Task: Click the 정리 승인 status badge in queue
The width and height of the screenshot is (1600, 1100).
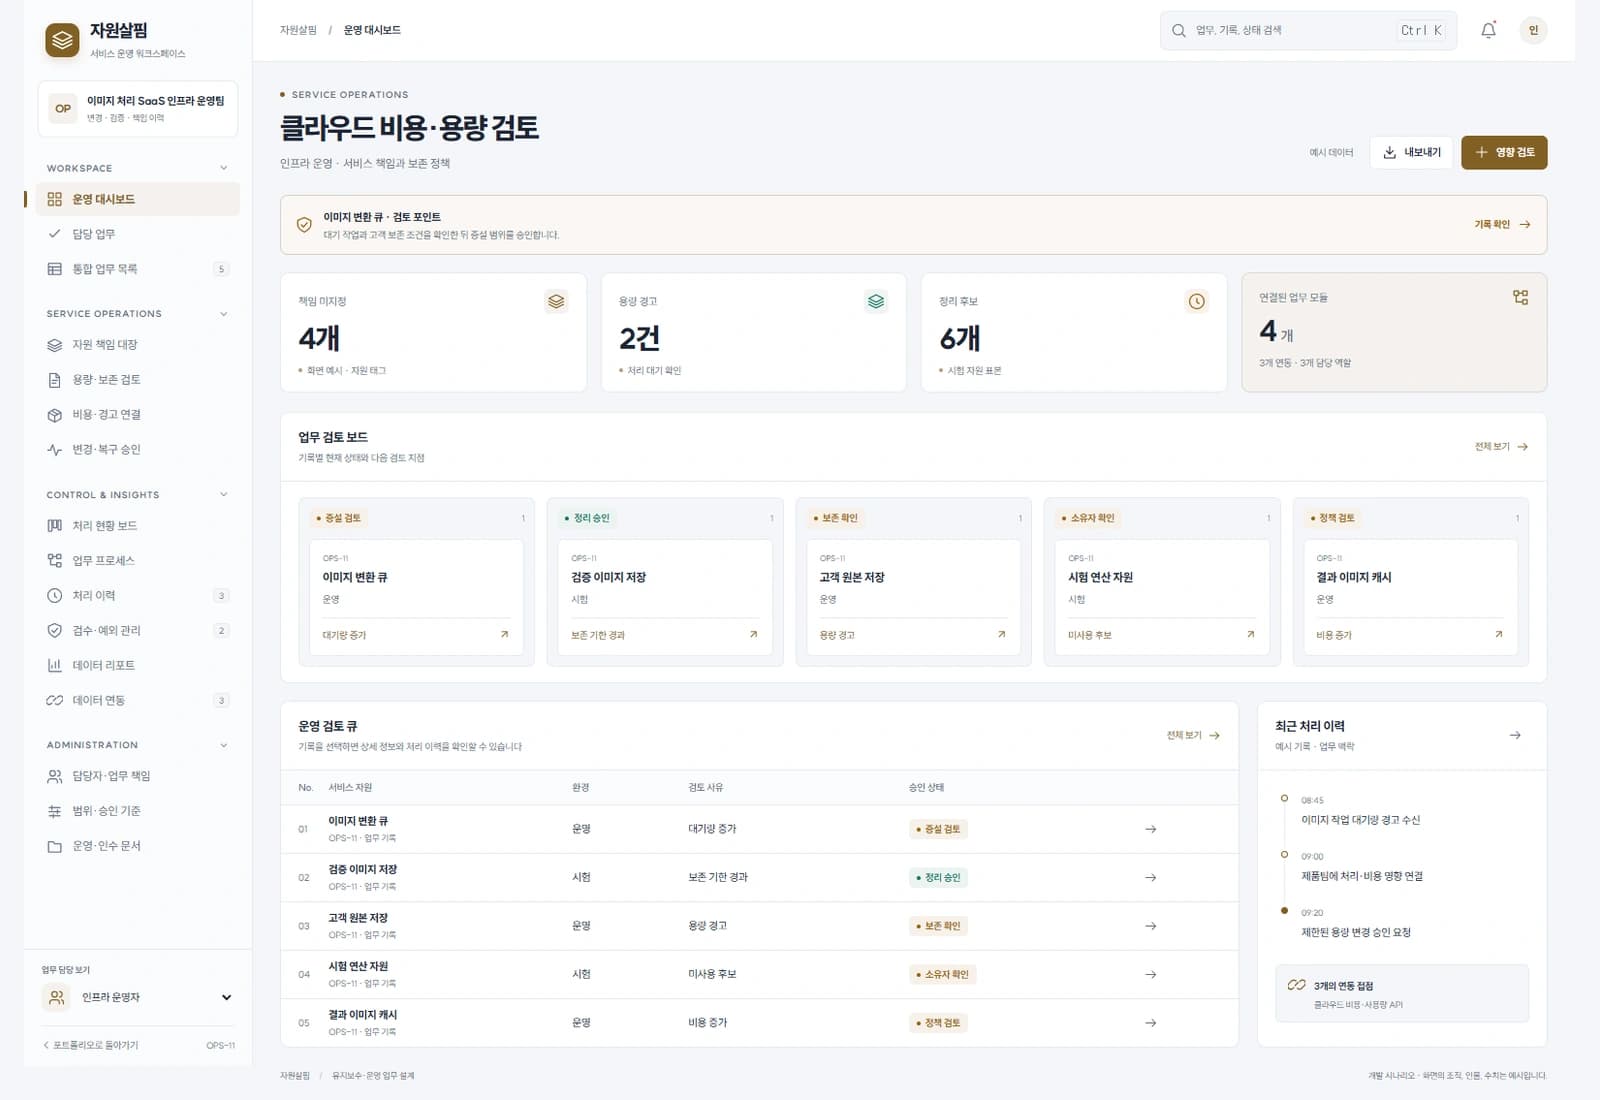Action: pos(938,878)
